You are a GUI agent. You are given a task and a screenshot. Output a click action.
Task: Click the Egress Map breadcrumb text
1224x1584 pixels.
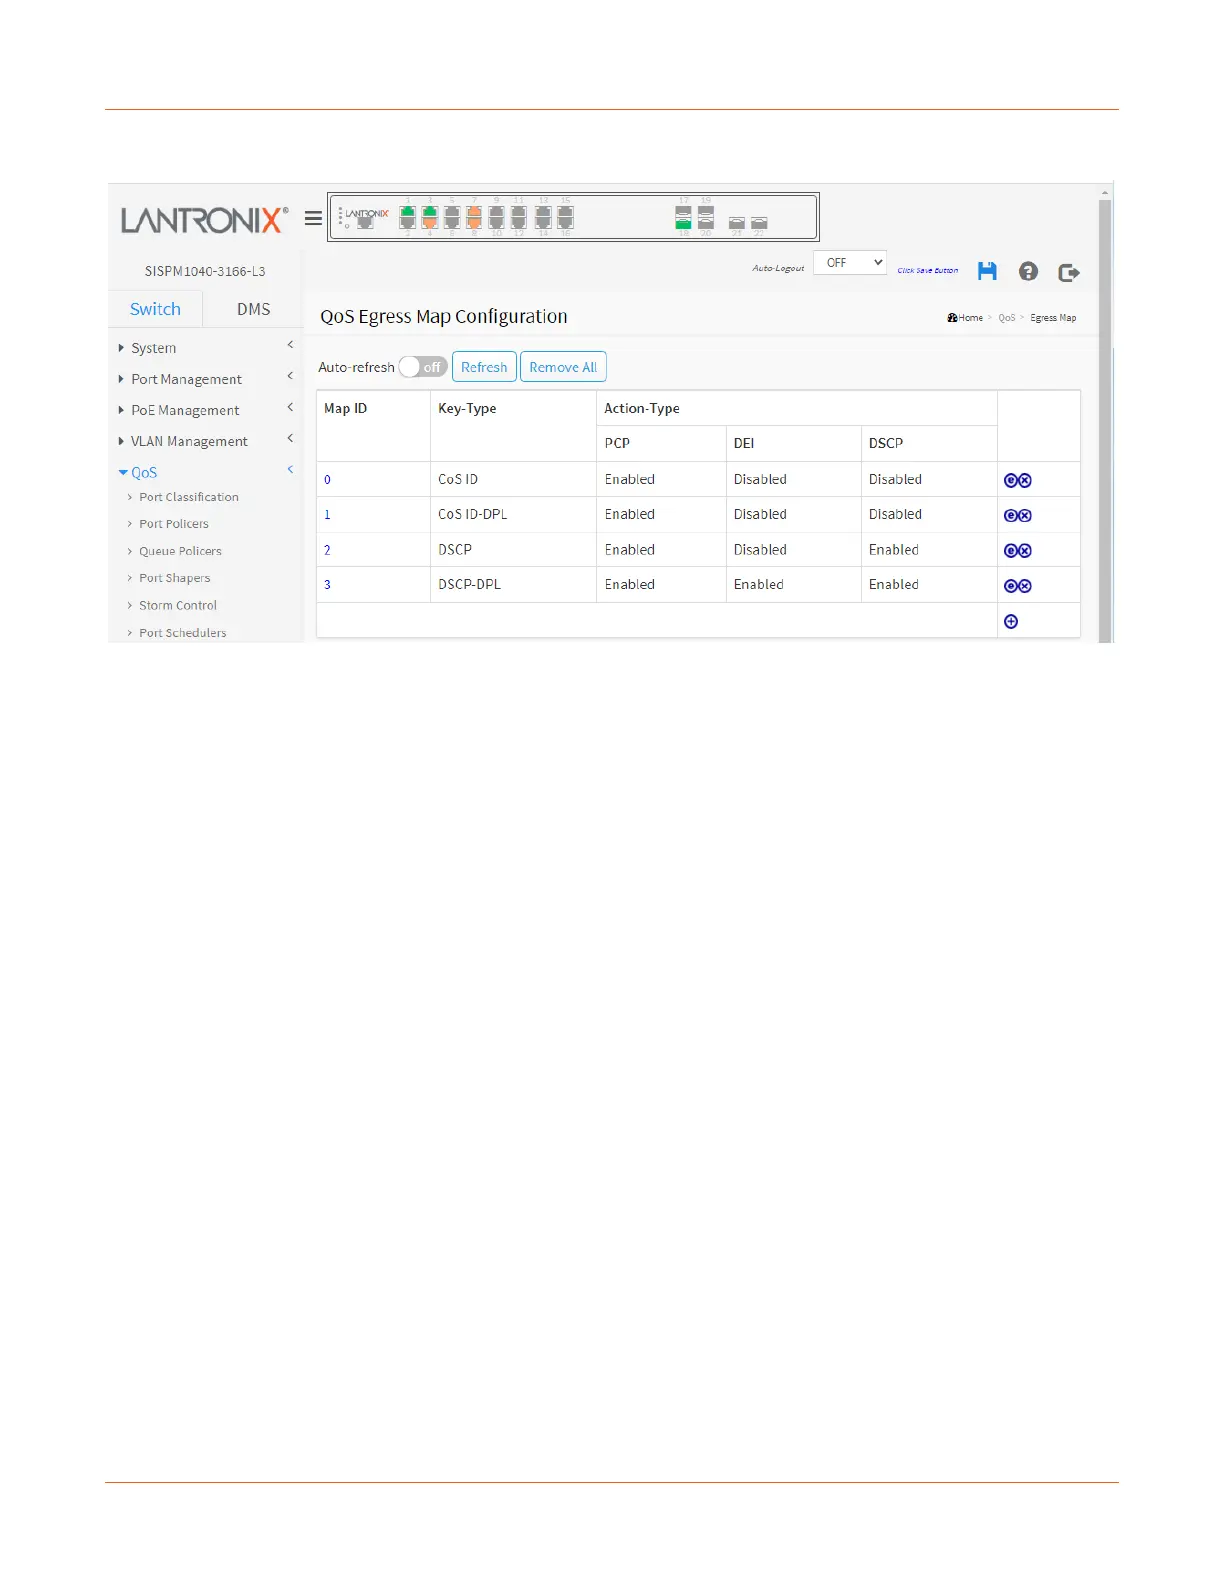1053,318
